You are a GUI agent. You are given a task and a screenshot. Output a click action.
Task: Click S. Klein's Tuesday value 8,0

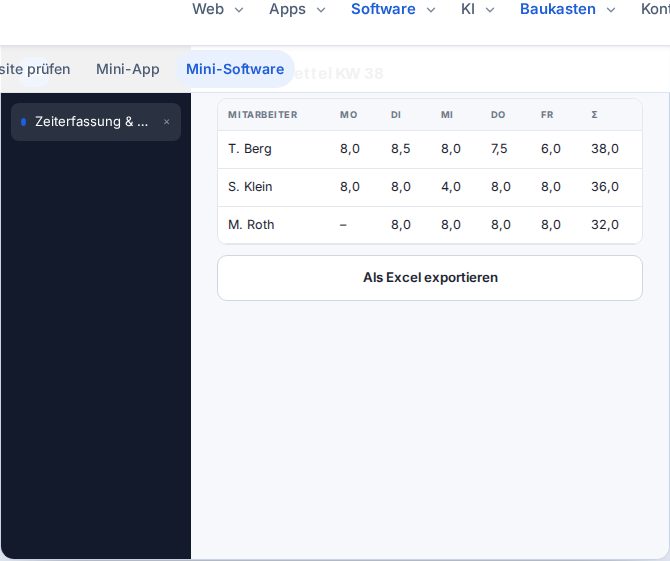(401, 187)
